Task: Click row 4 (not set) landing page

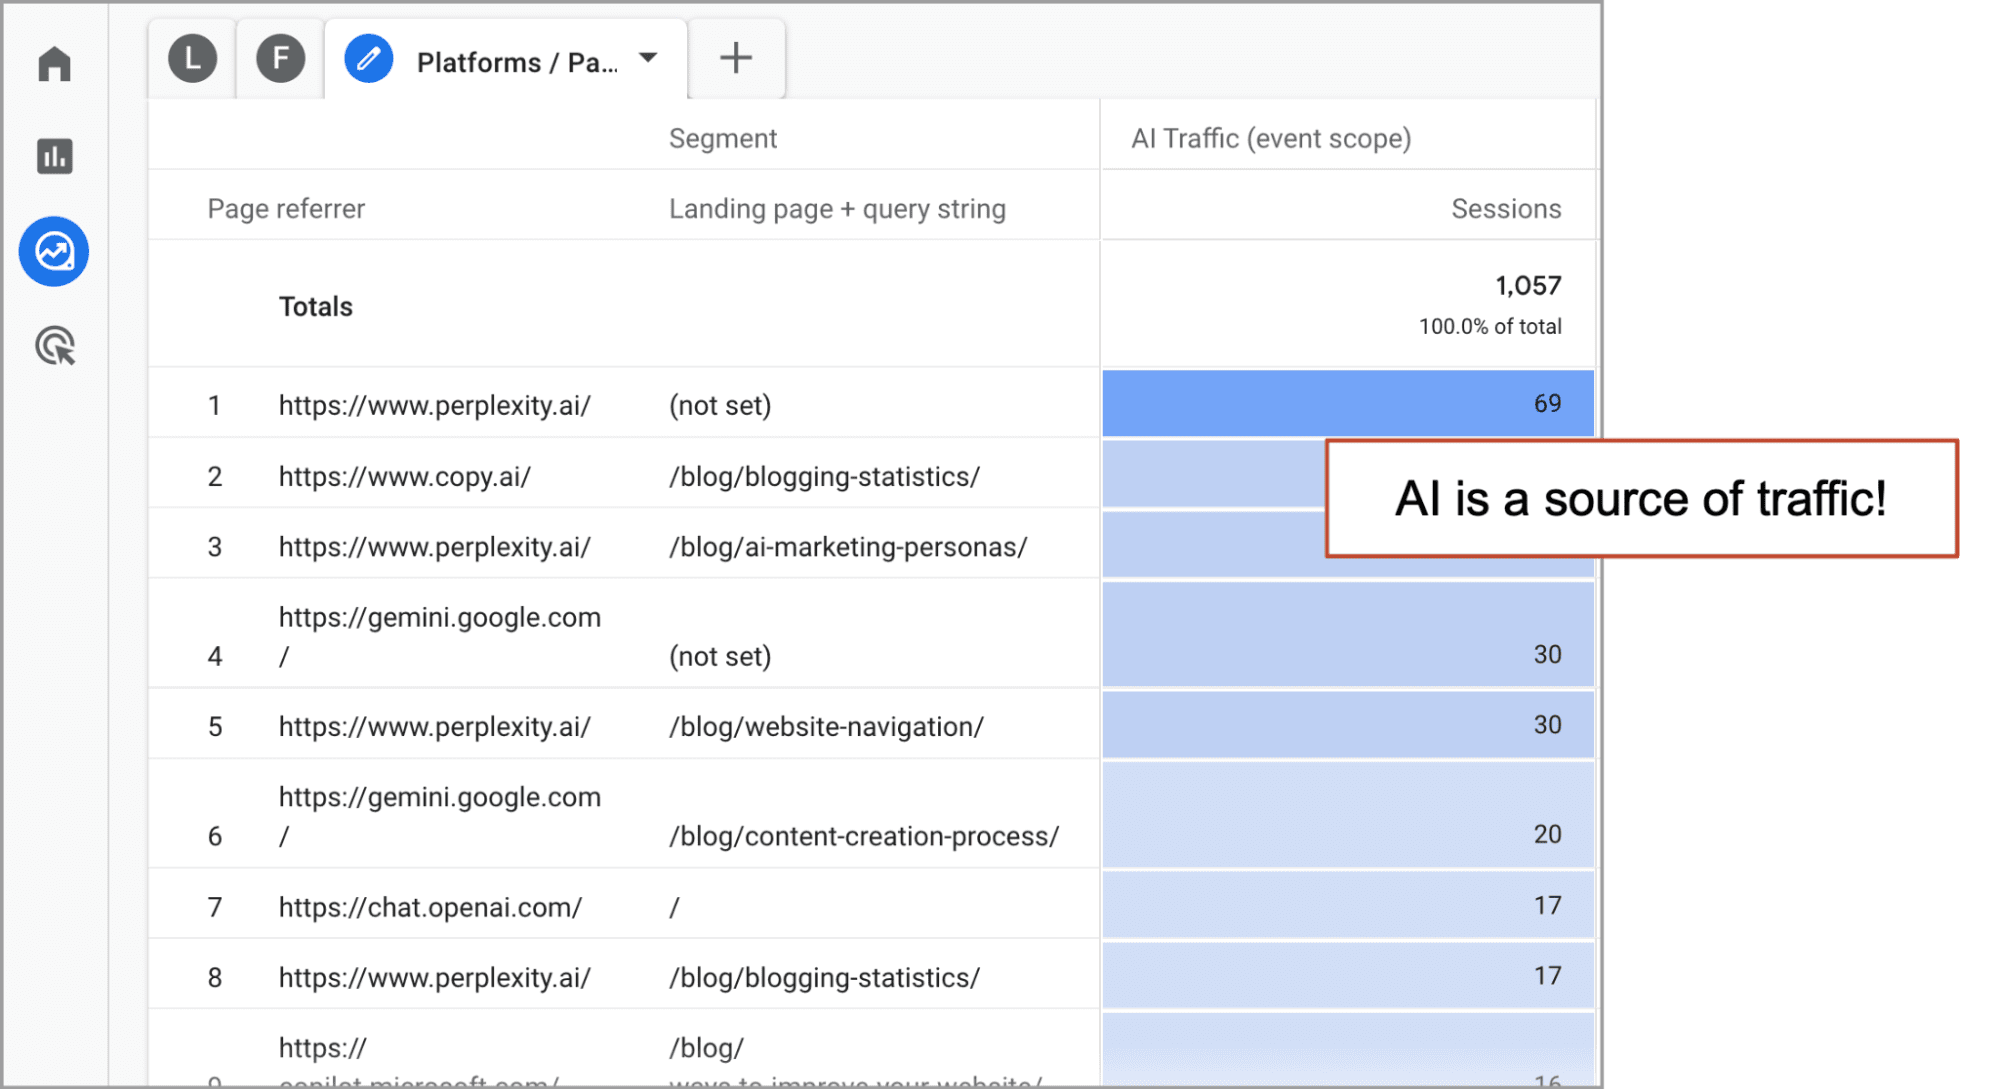Action: point(720,657)
